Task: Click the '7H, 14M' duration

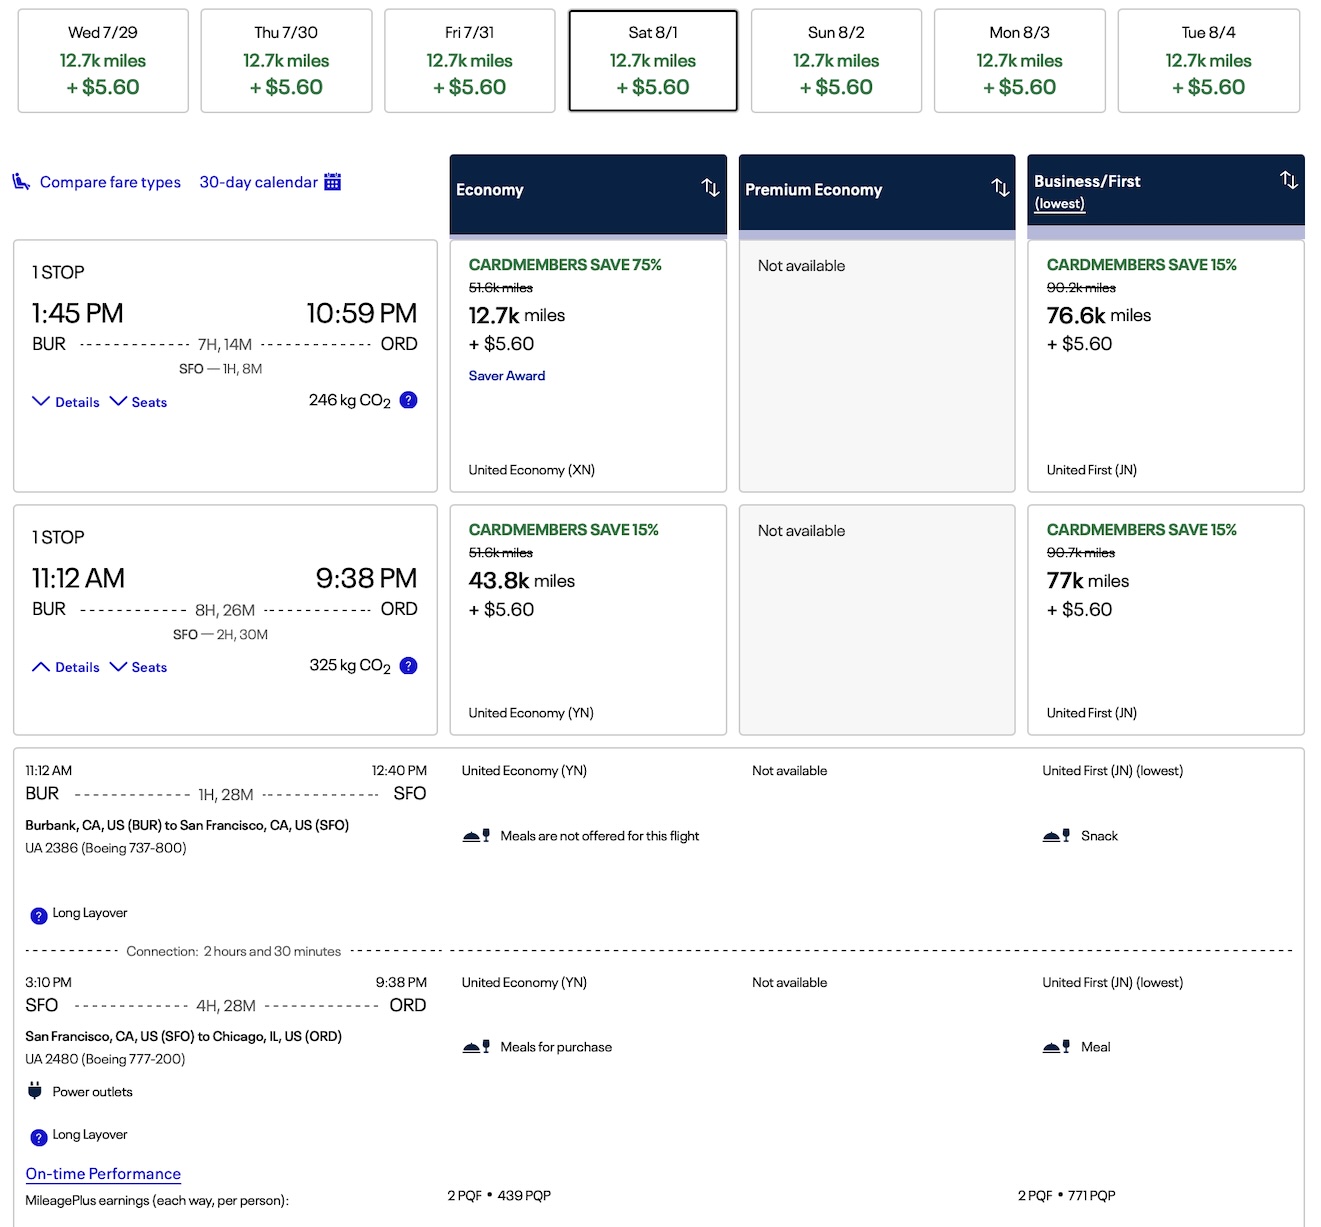Action: pos(225,344)
